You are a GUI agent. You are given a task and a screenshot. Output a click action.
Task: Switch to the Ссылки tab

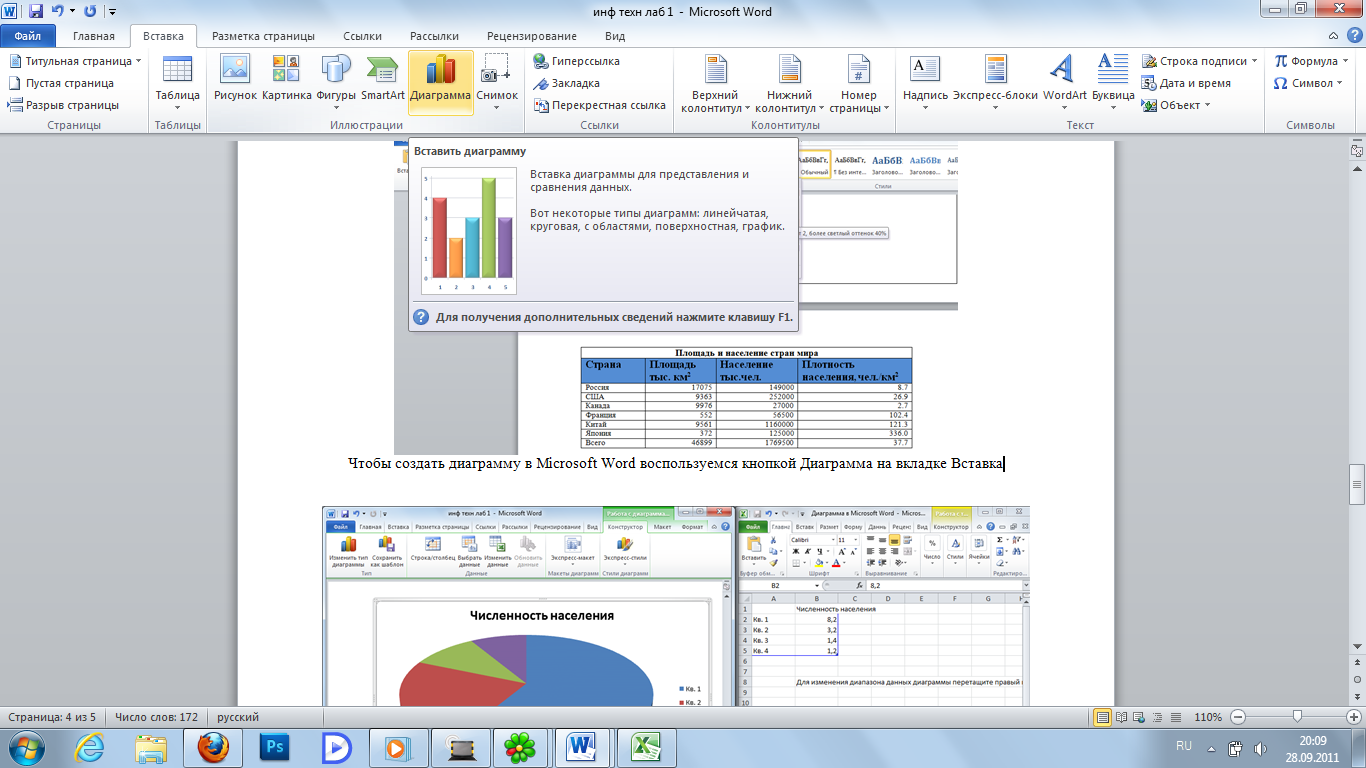[x=362, y=36]
